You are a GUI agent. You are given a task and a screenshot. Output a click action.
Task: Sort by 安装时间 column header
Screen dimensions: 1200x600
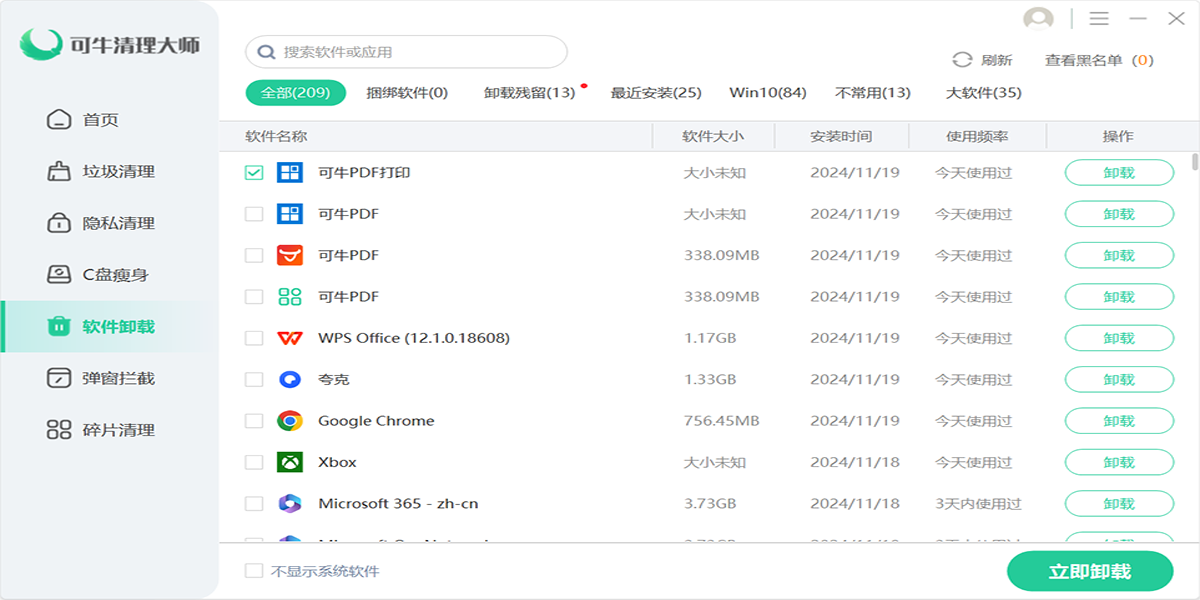pyautogui.click(x=841, y=136)
